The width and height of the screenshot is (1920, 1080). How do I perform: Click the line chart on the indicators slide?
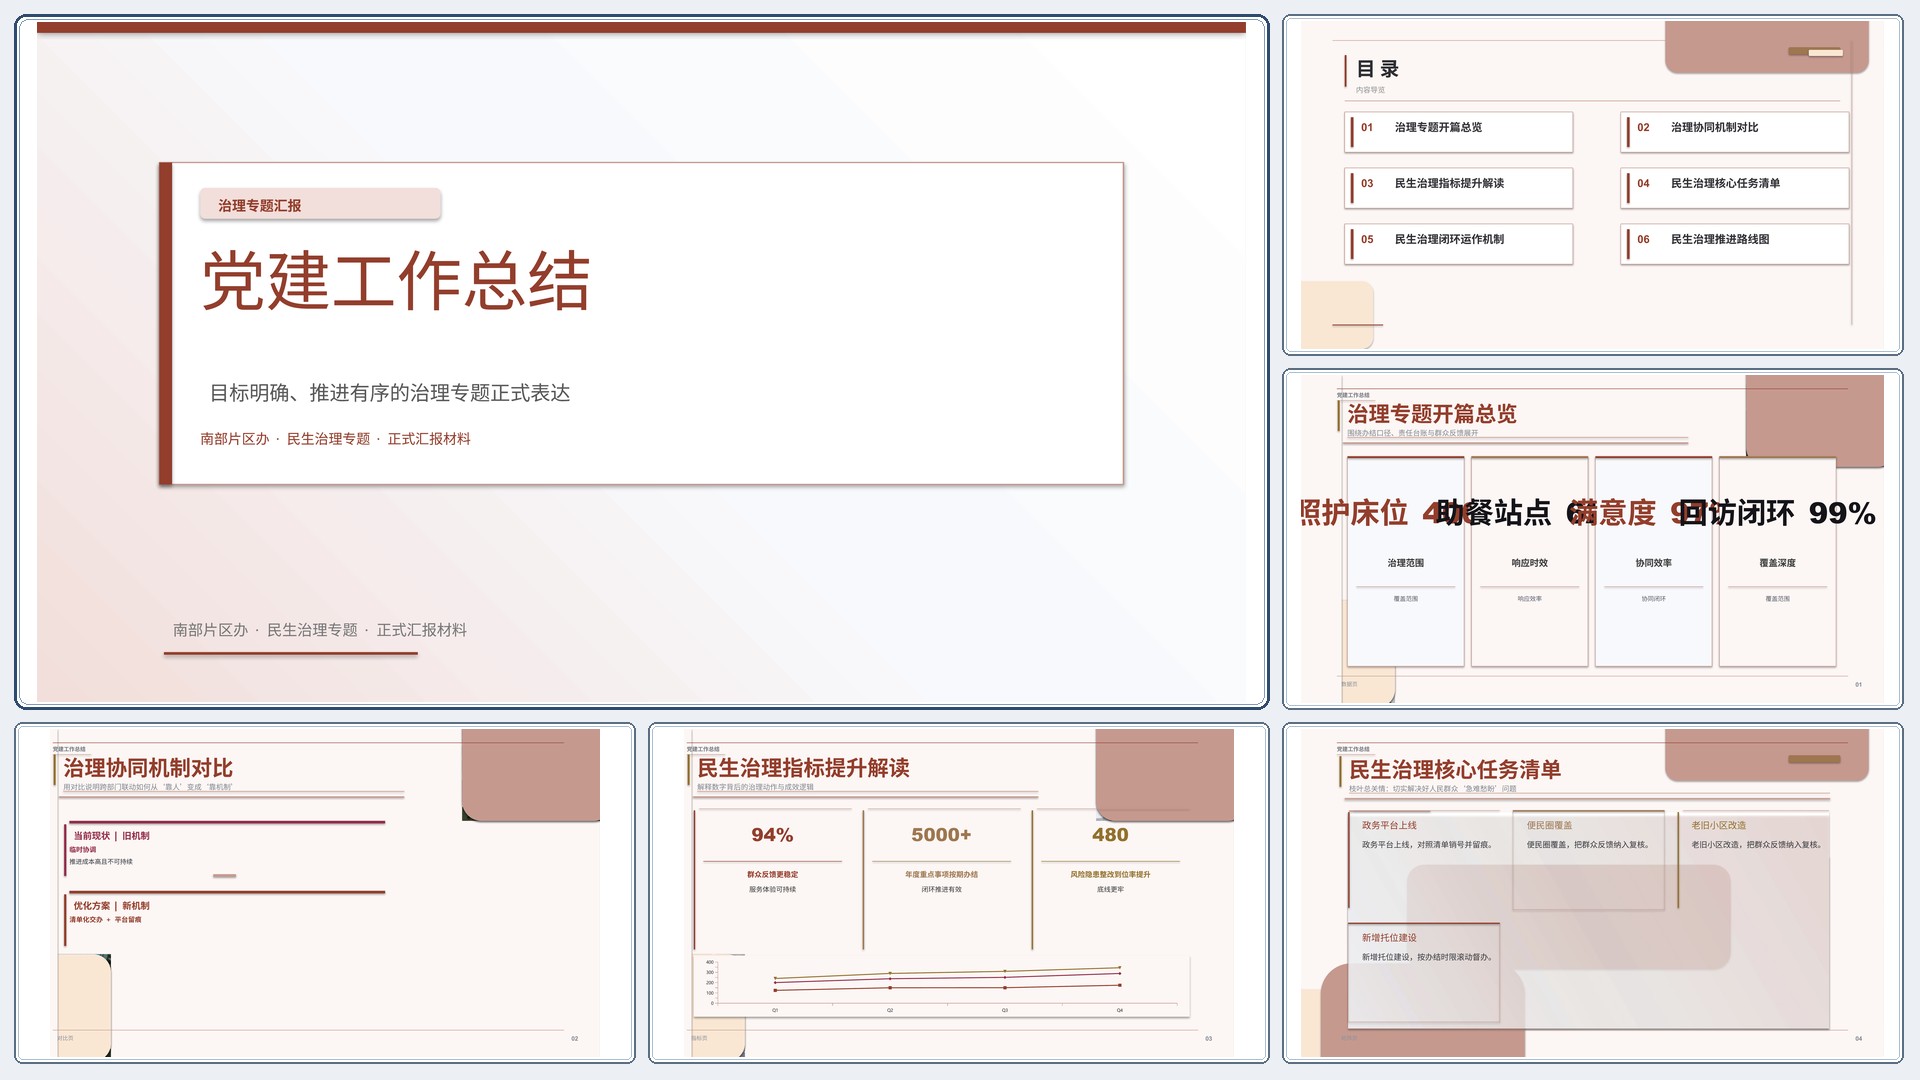tap(942, 986)
